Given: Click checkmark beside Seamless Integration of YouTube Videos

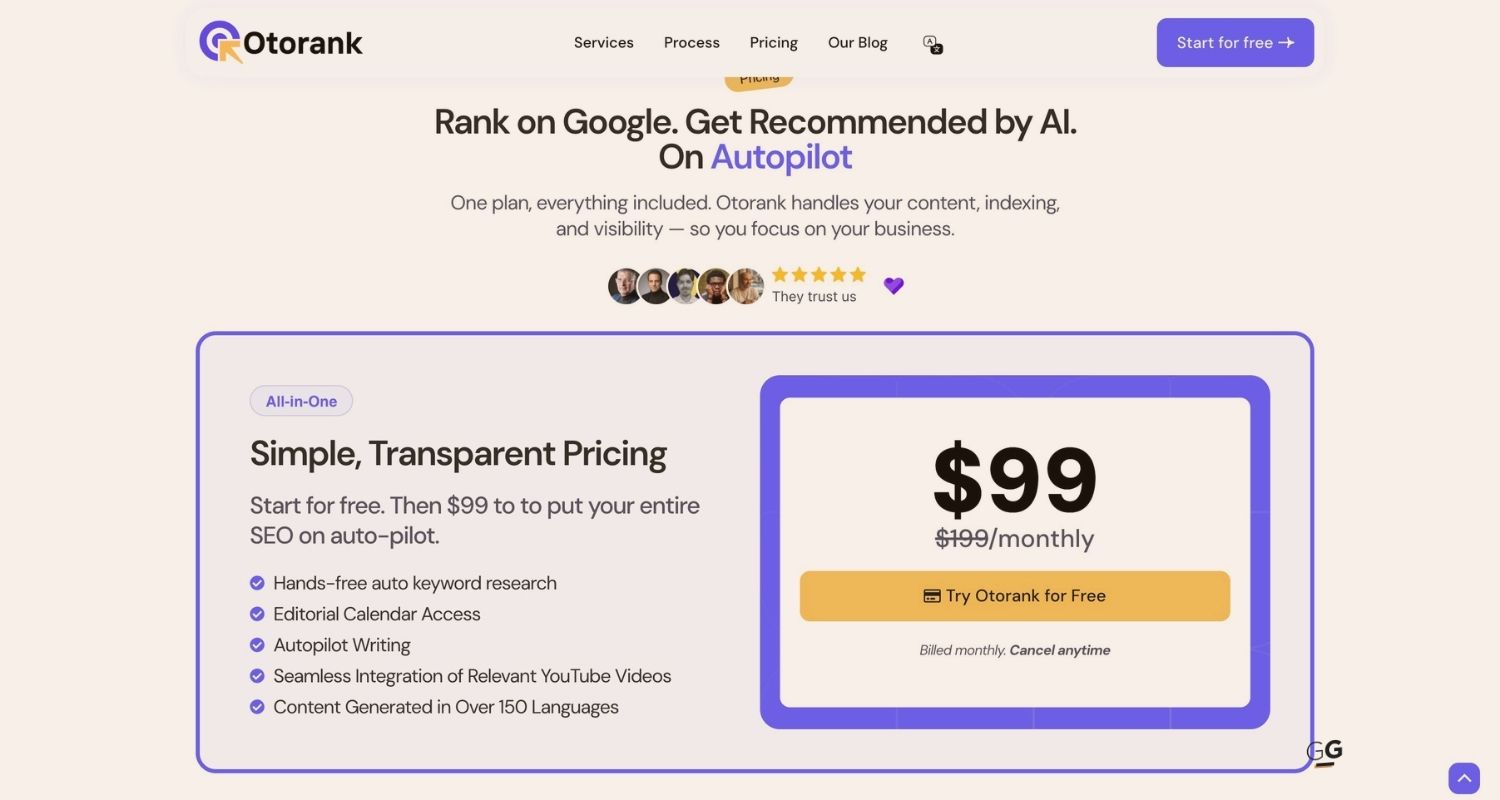Looking at the screenshot, I should click(x=257, y=676).
